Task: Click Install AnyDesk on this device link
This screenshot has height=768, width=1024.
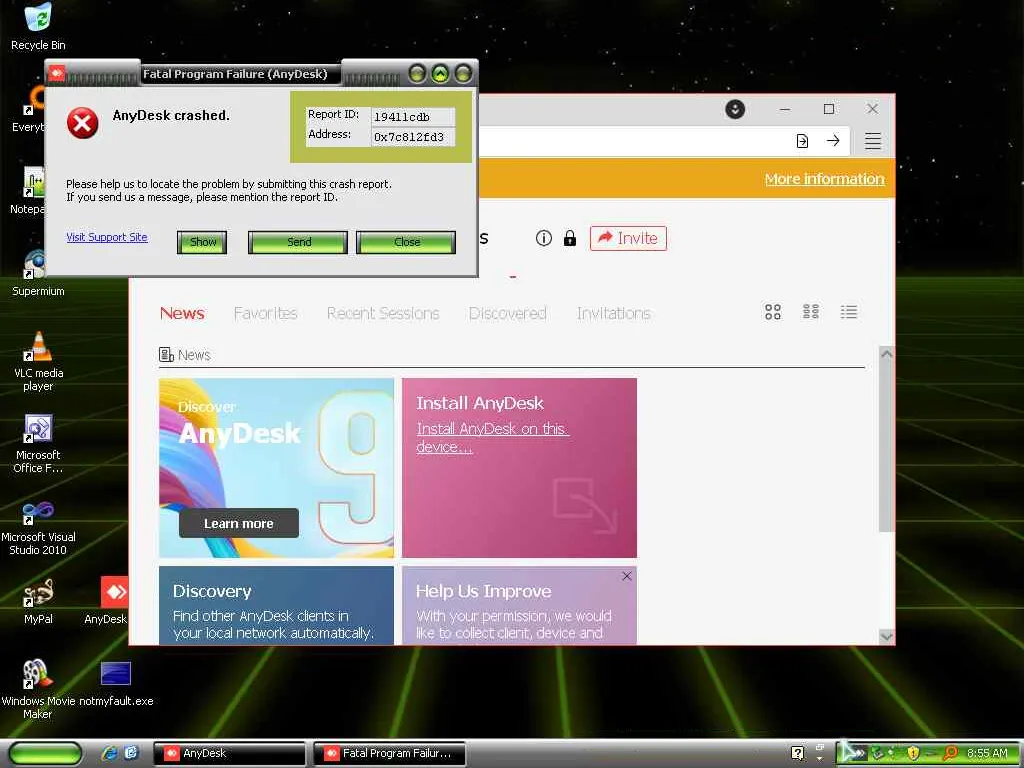Action: 492,438
